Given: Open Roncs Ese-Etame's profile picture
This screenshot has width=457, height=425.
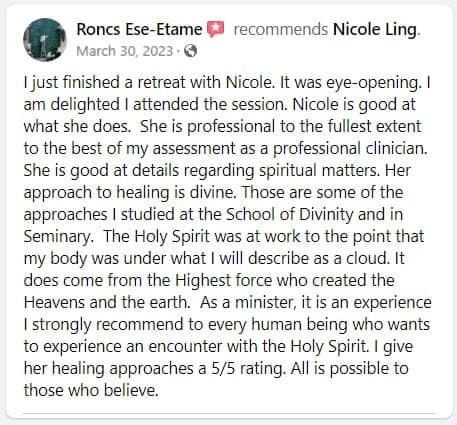Looking at the screenshot, I should click(45, 40).
